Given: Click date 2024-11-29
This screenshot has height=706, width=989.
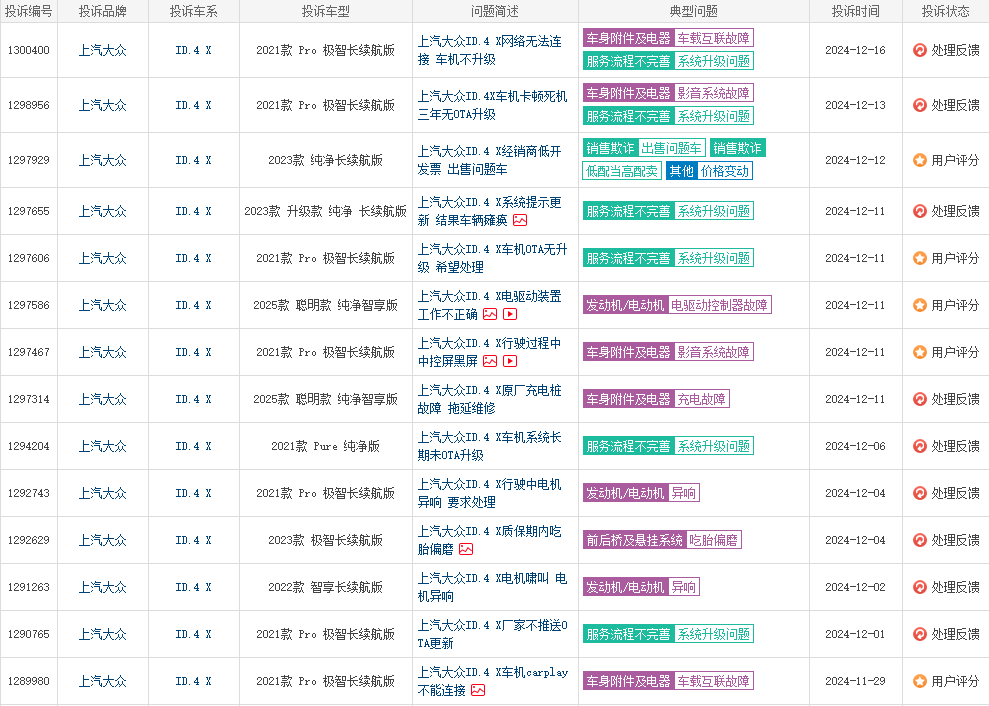Looking at the screenshot, I should [855, 681].
